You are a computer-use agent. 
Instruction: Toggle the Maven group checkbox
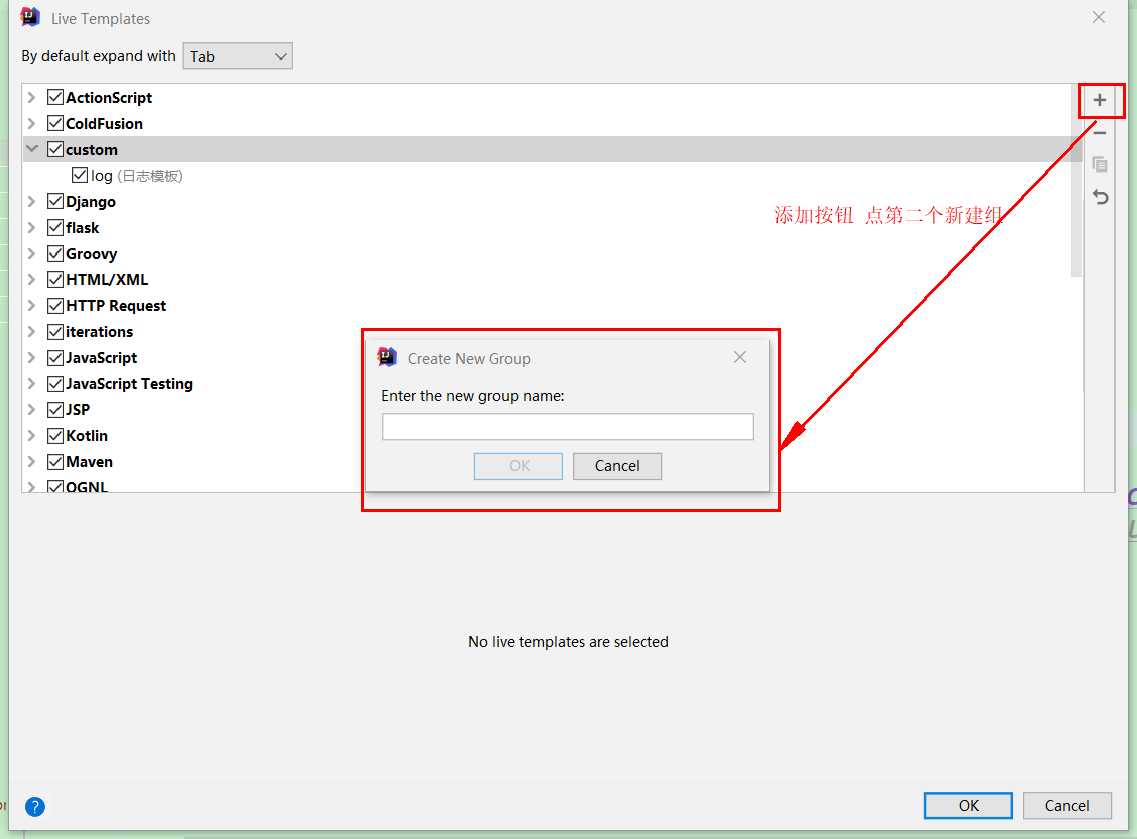point(55,462)
